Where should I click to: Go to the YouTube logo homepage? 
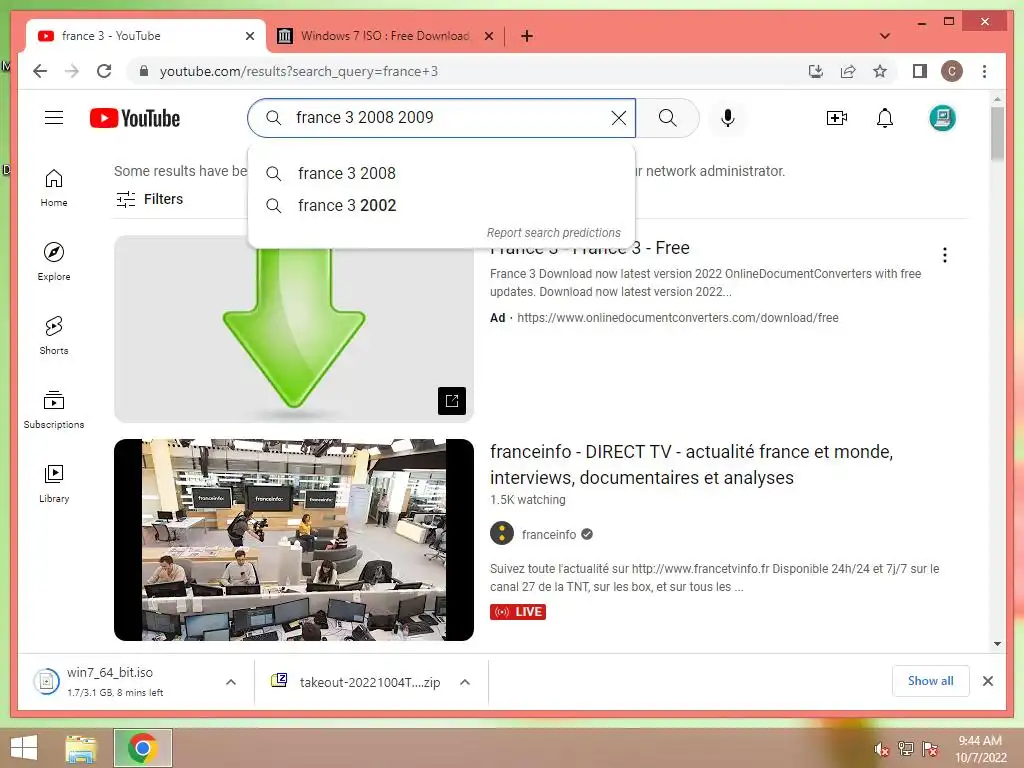pos(135,118)
